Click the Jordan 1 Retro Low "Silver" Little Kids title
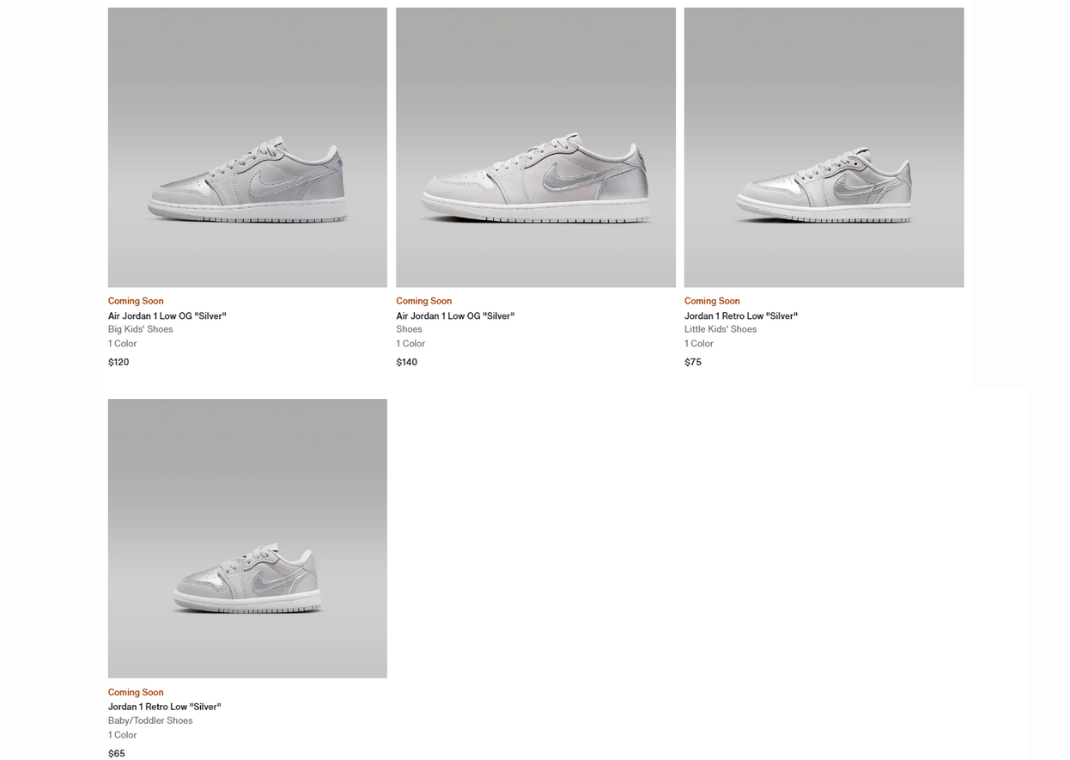Viewport: 1070px width, 760px height. pyautogui.click(x=741, y=316)
